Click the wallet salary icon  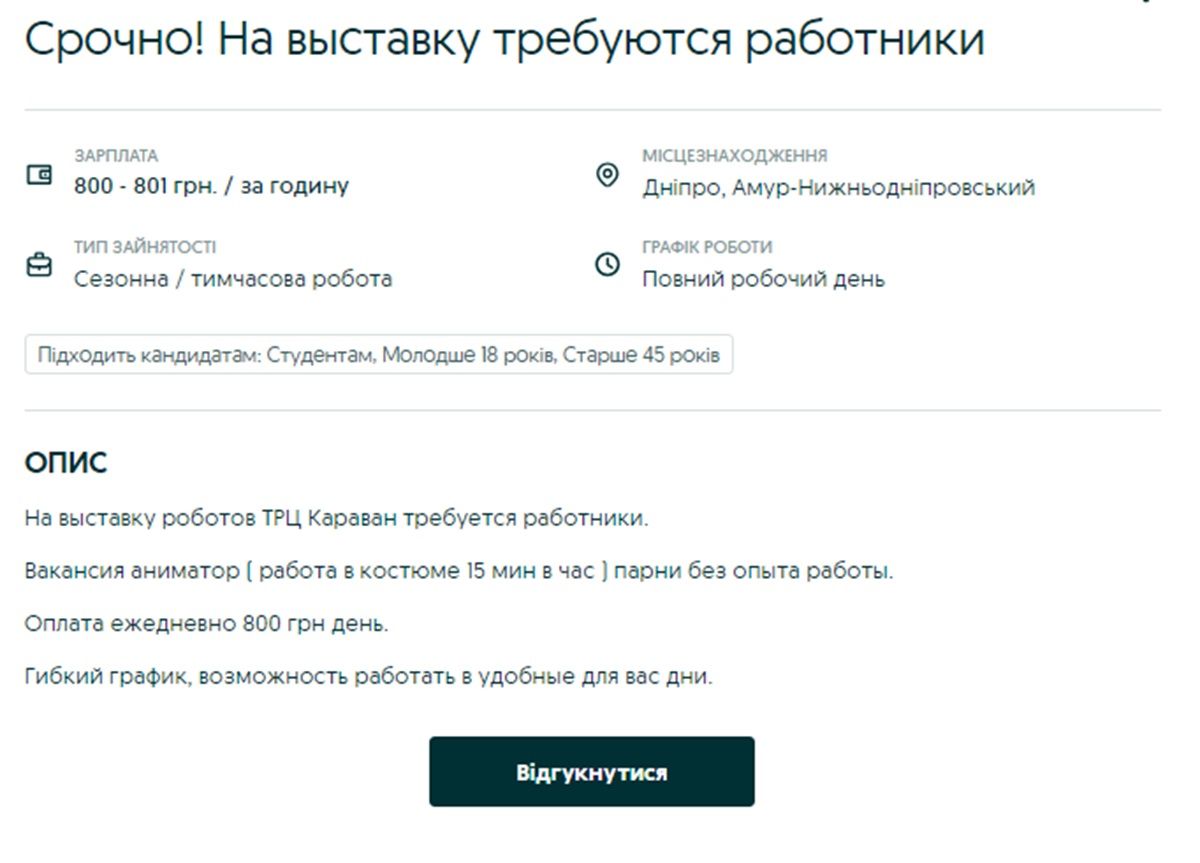pyautogui.click(x=39, y=176)
